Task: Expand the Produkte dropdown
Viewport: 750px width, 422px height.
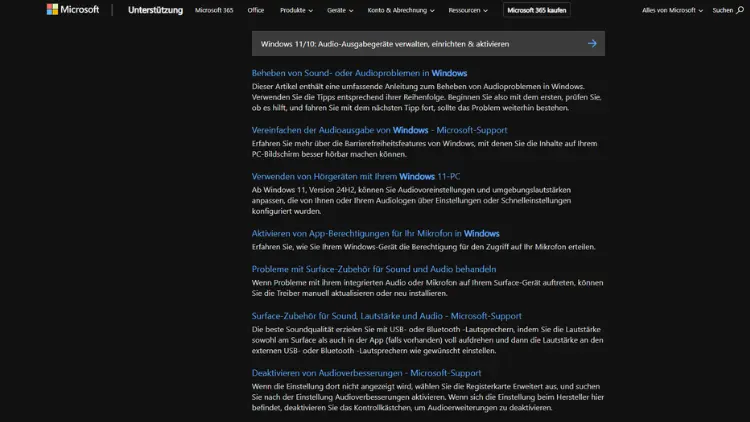Action: pos(296,10)
